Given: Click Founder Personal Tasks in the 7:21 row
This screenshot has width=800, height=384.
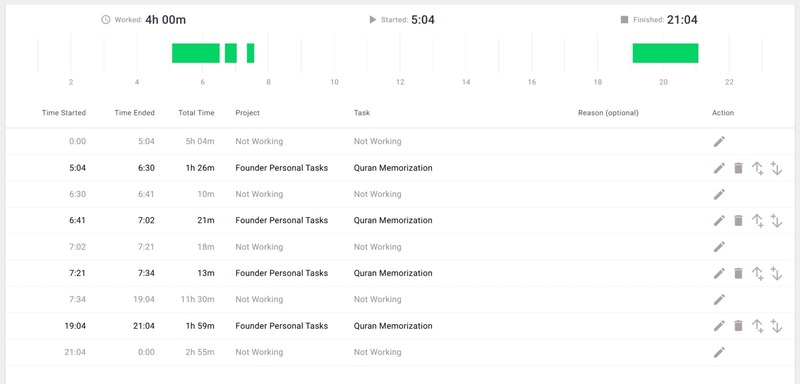Looking at the screenshot, I should pyautogui.click(x=282, y=273).
